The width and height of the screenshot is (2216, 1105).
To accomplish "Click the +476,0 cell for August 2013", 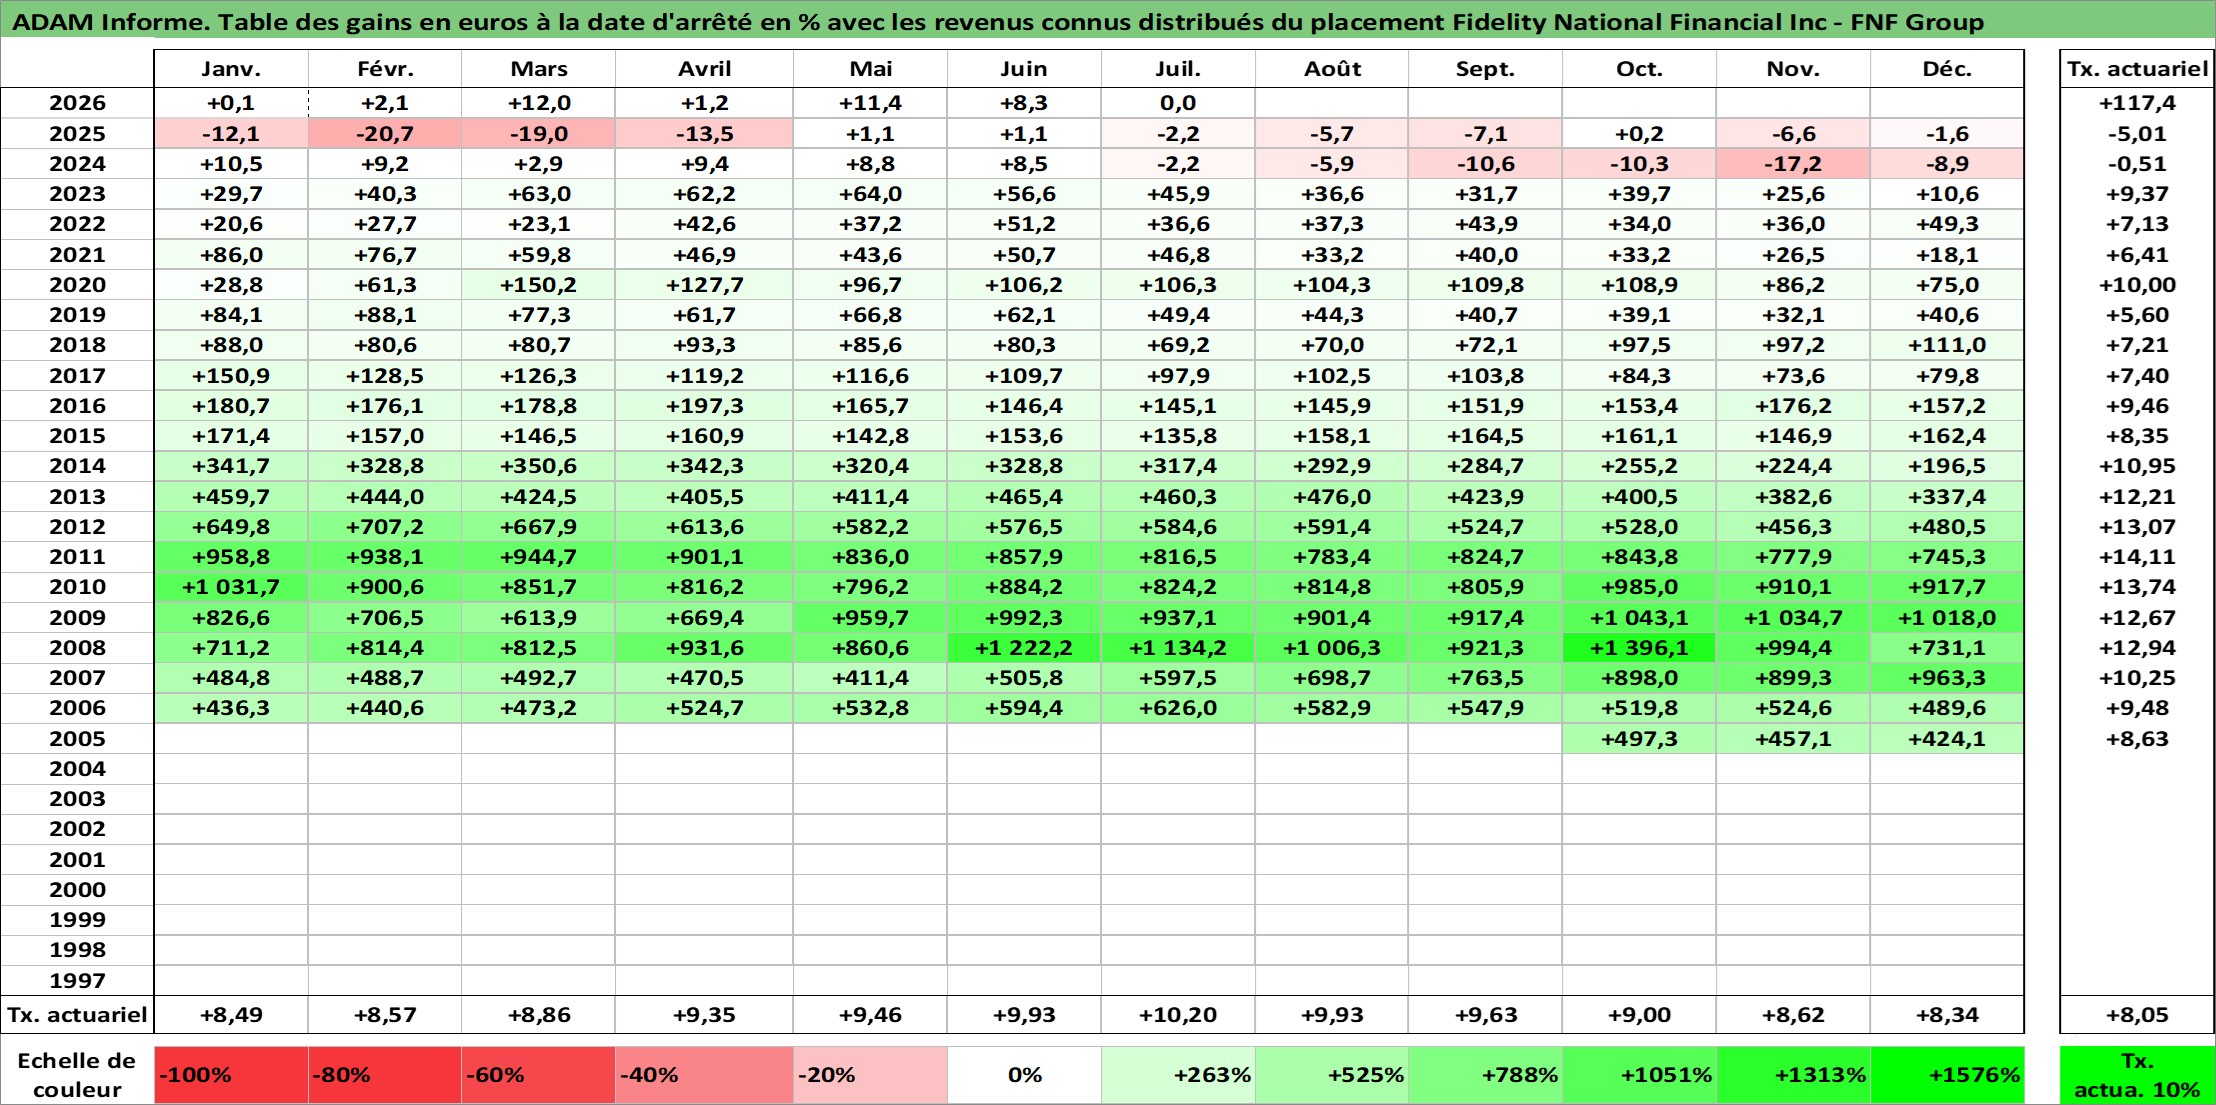I will coord(1332,497).
